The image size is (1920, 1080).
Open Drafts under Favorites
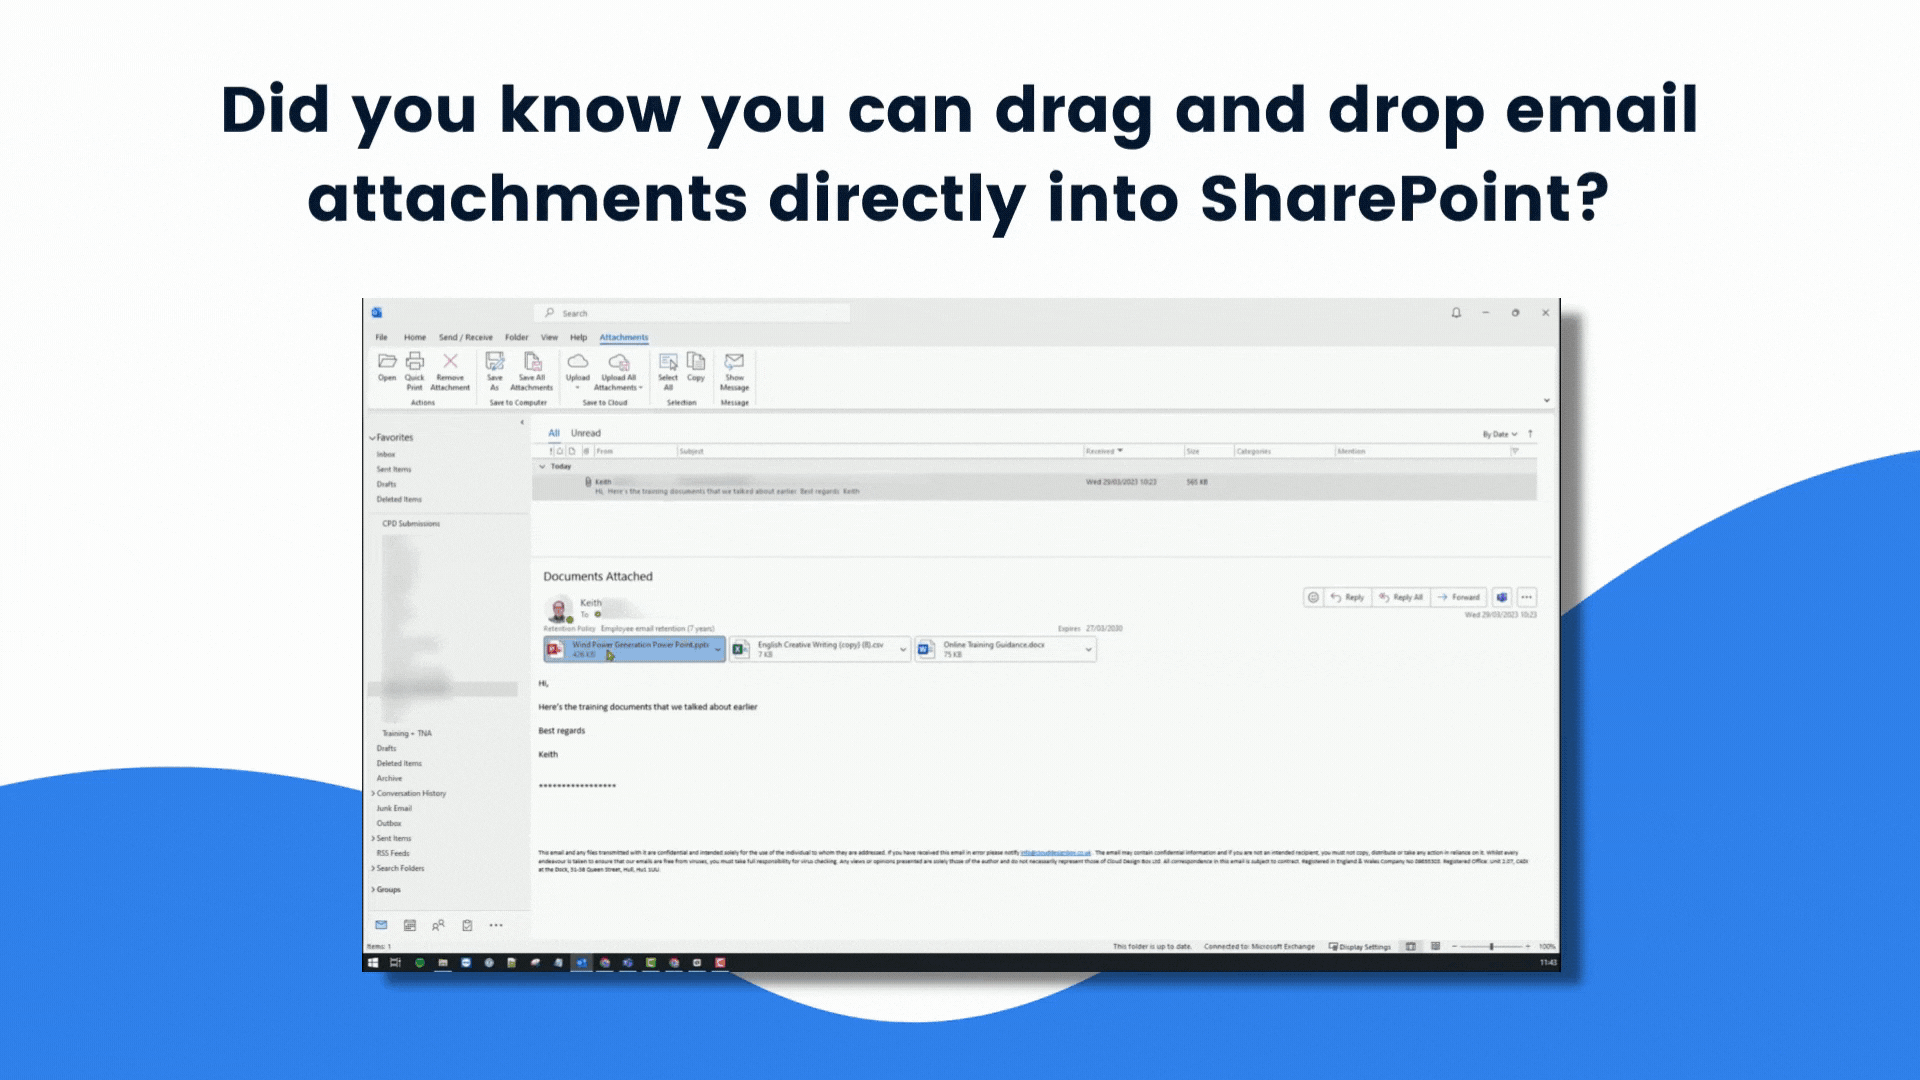[387, 484]
